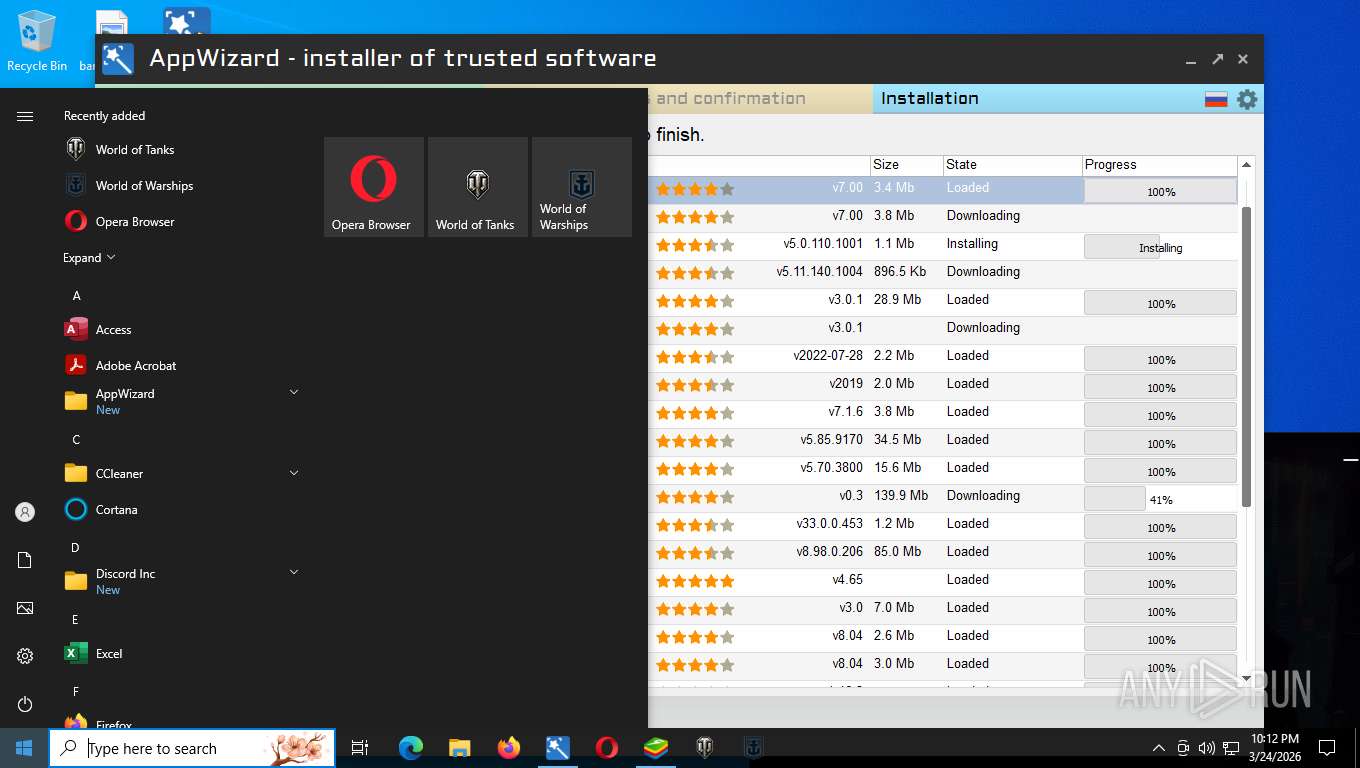Screen dimensions: 1360x768
Task: Launch Microsoft Edge from the taskbar
Action: (x=410, y=748)
